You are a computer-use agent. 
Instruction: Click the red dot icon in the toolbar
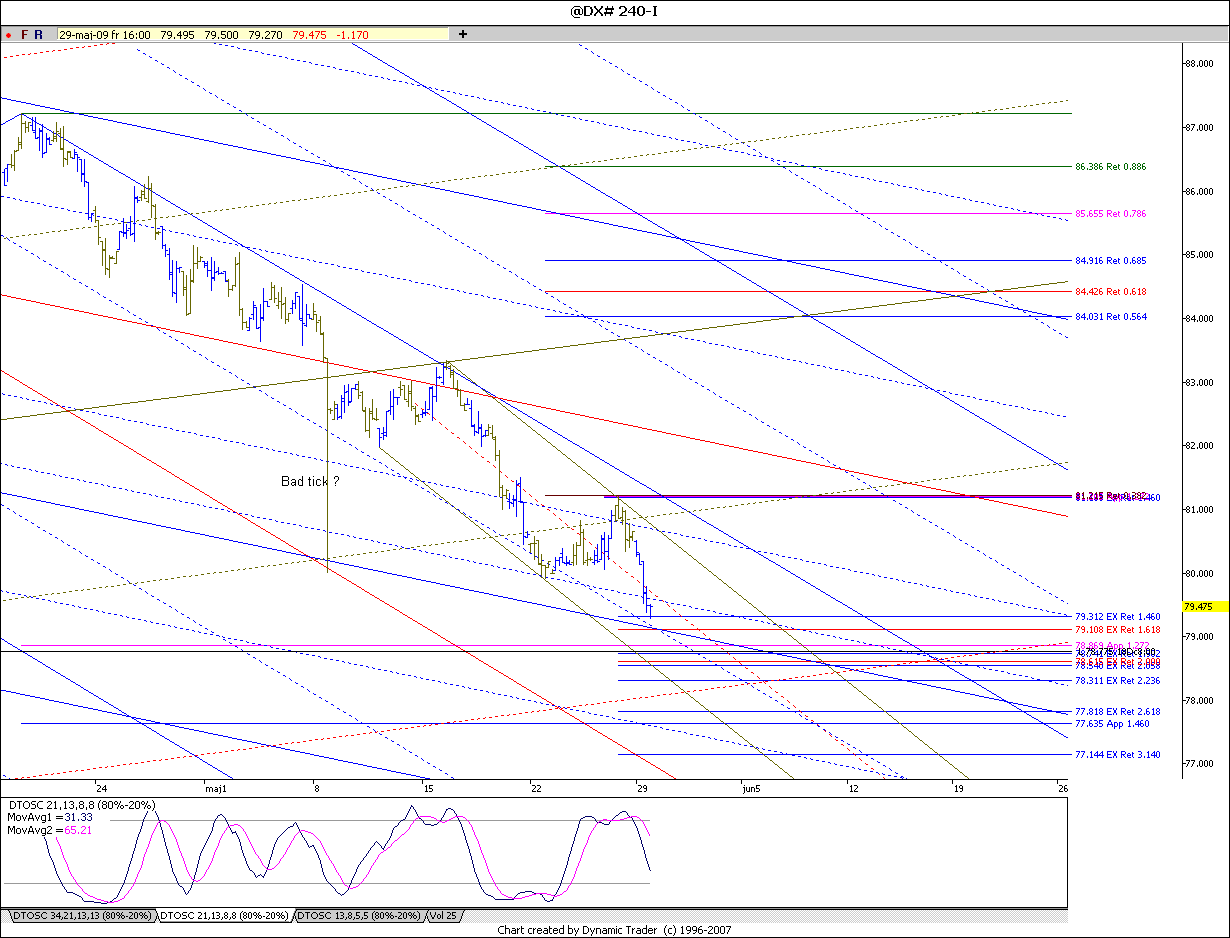[x=8, y=34]
